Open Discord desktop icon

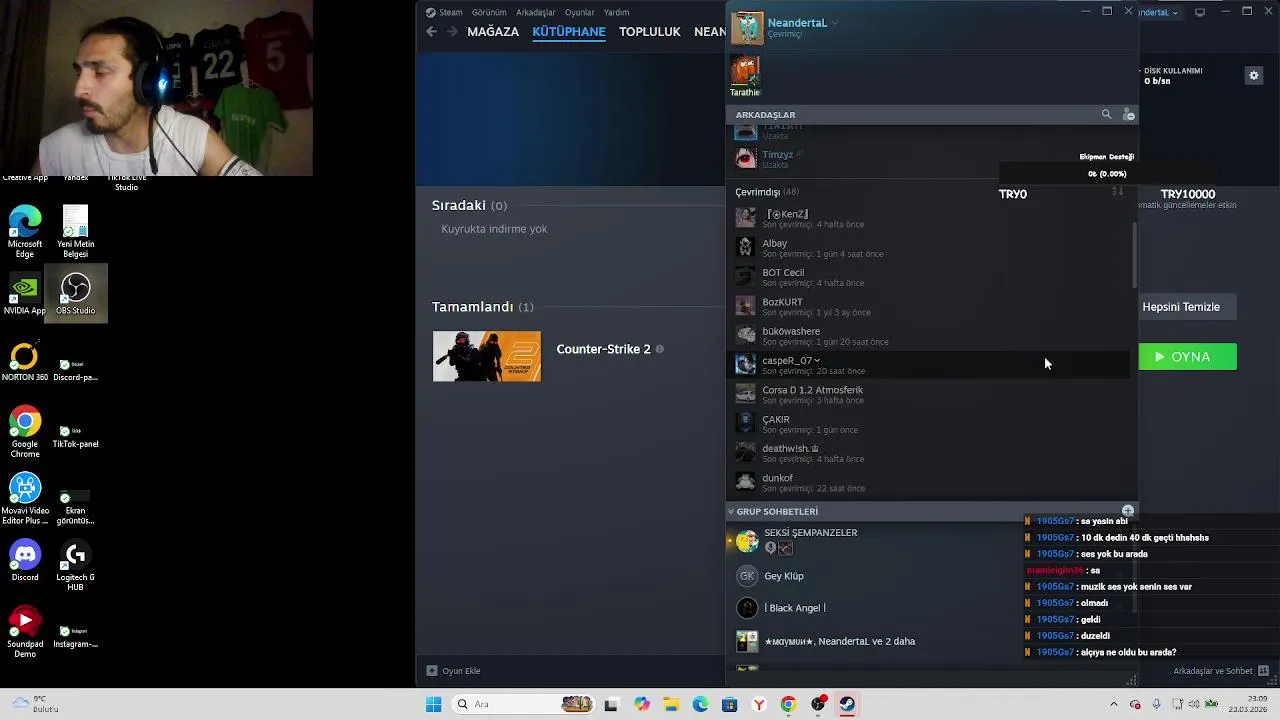[x=25, y=561]
